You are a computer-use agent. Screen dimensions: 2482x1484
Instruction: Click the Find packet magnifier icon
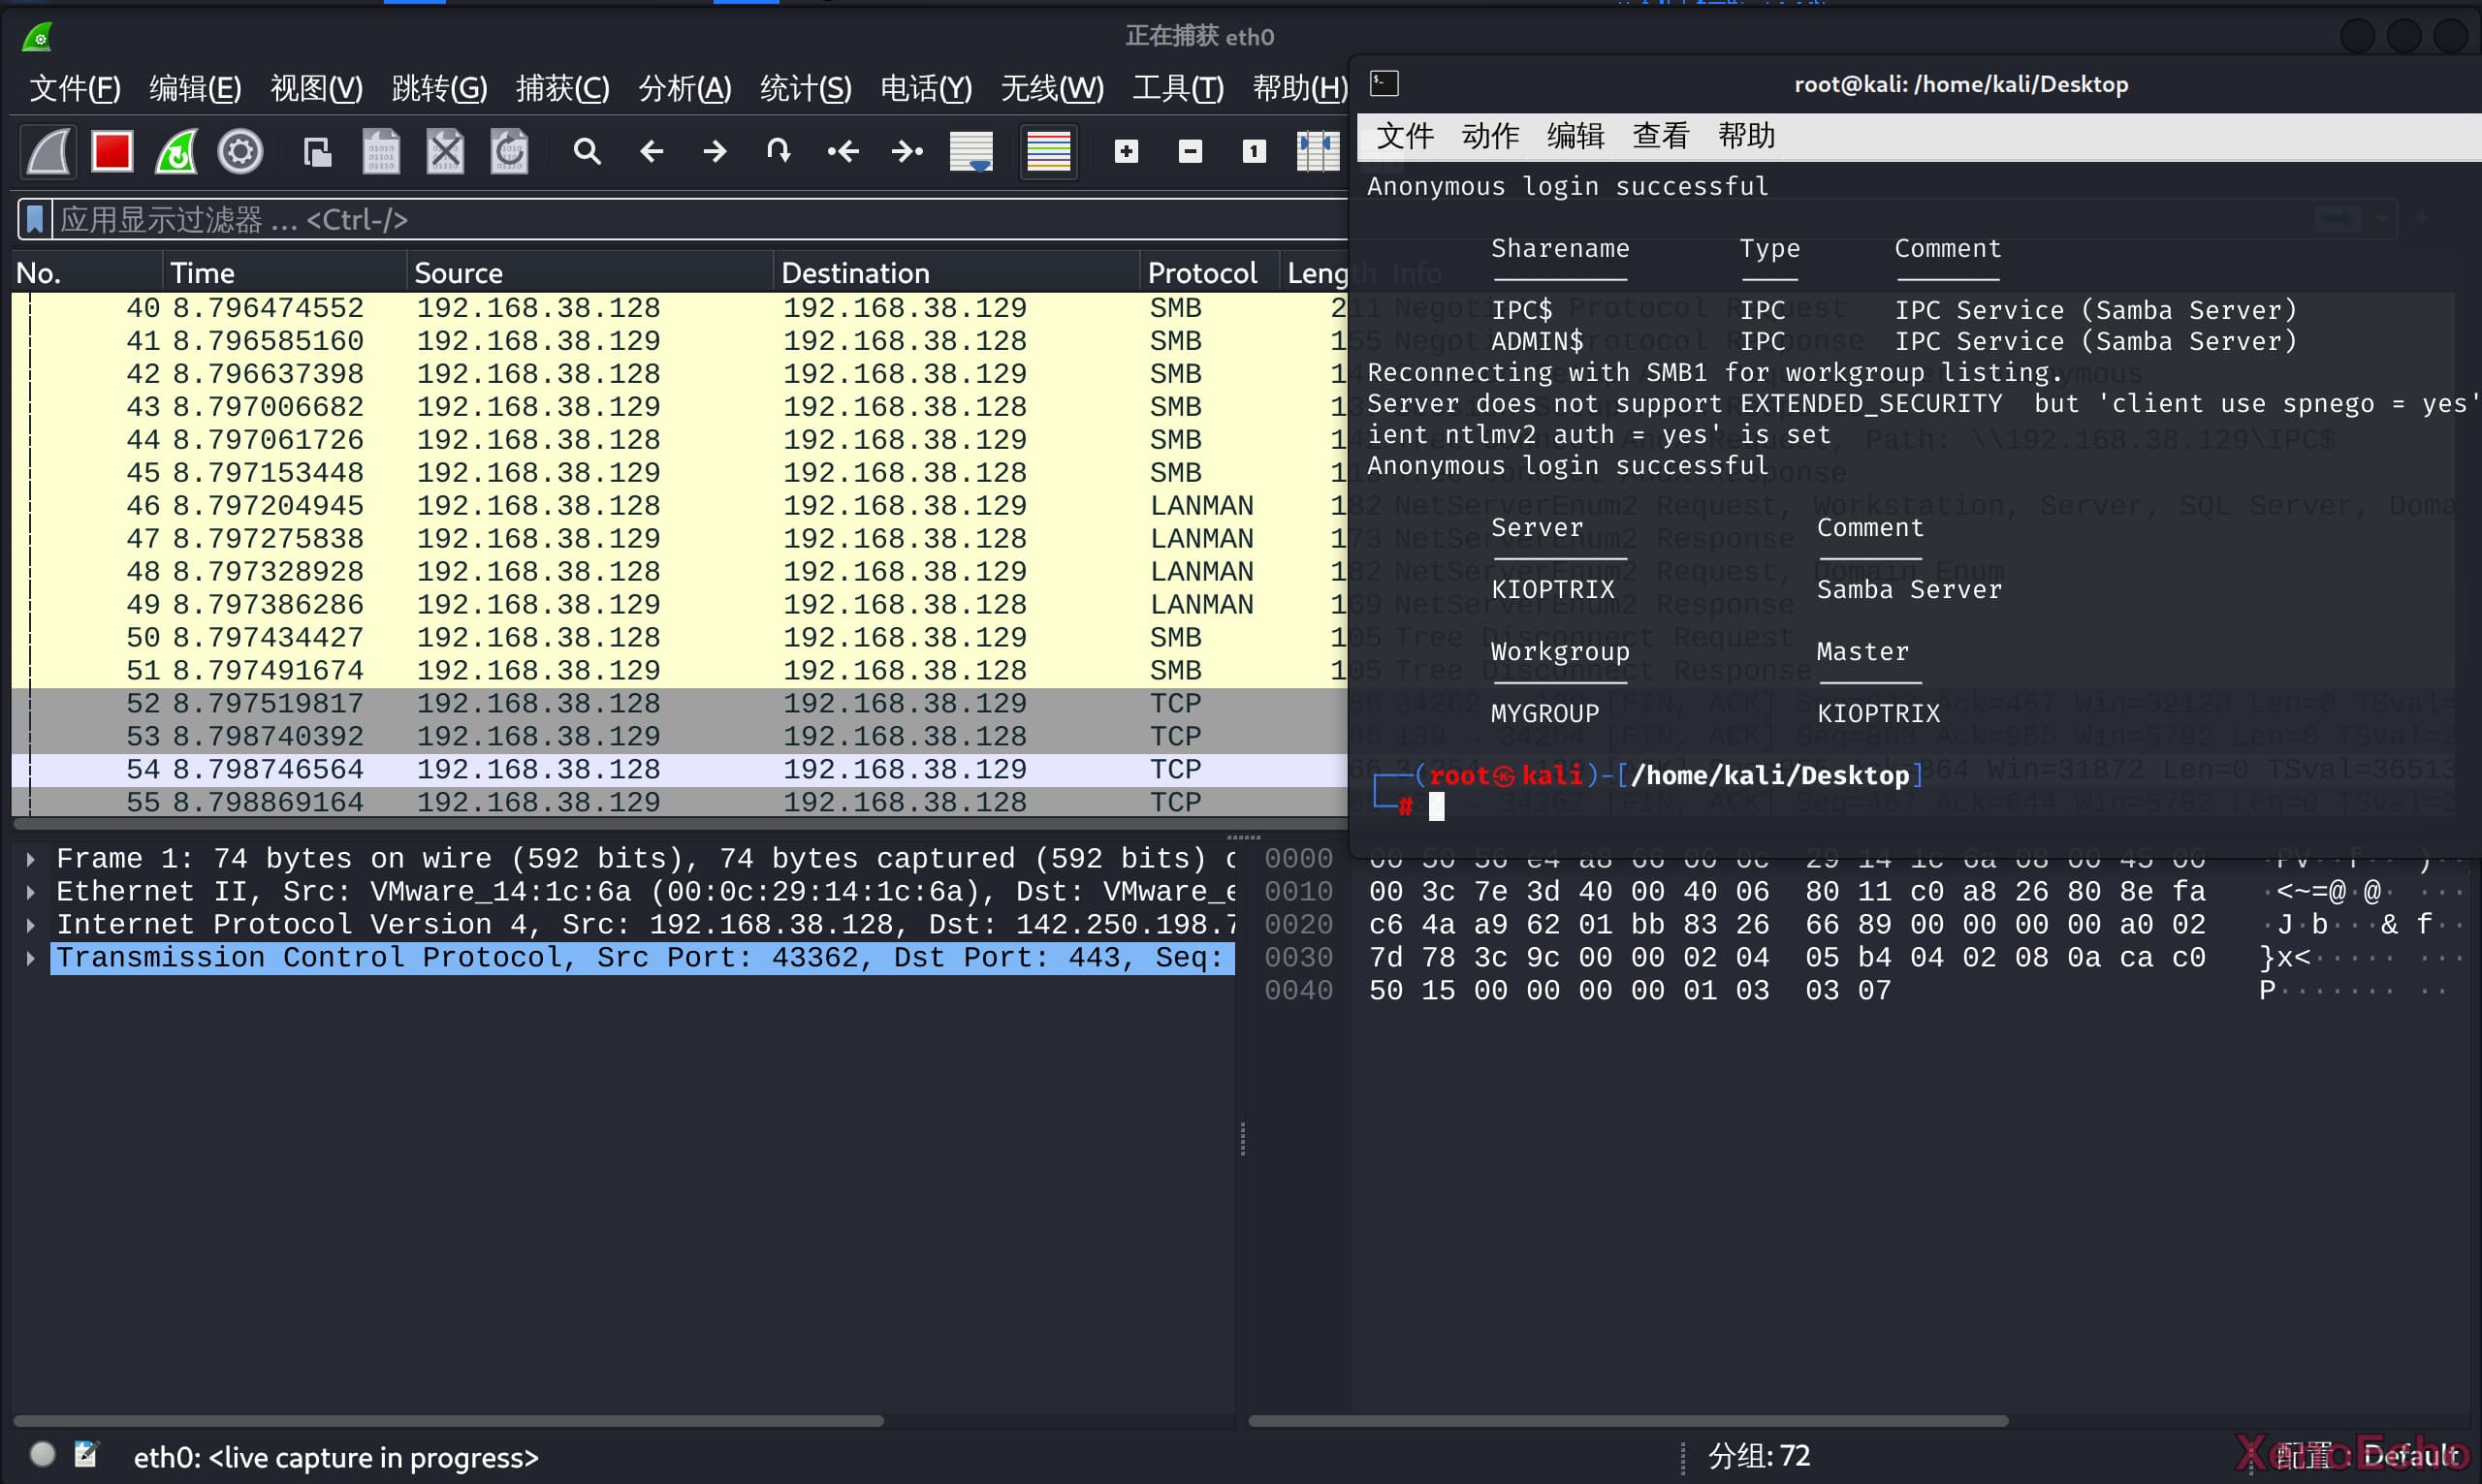pyautogui.click(x=587, y=152)
